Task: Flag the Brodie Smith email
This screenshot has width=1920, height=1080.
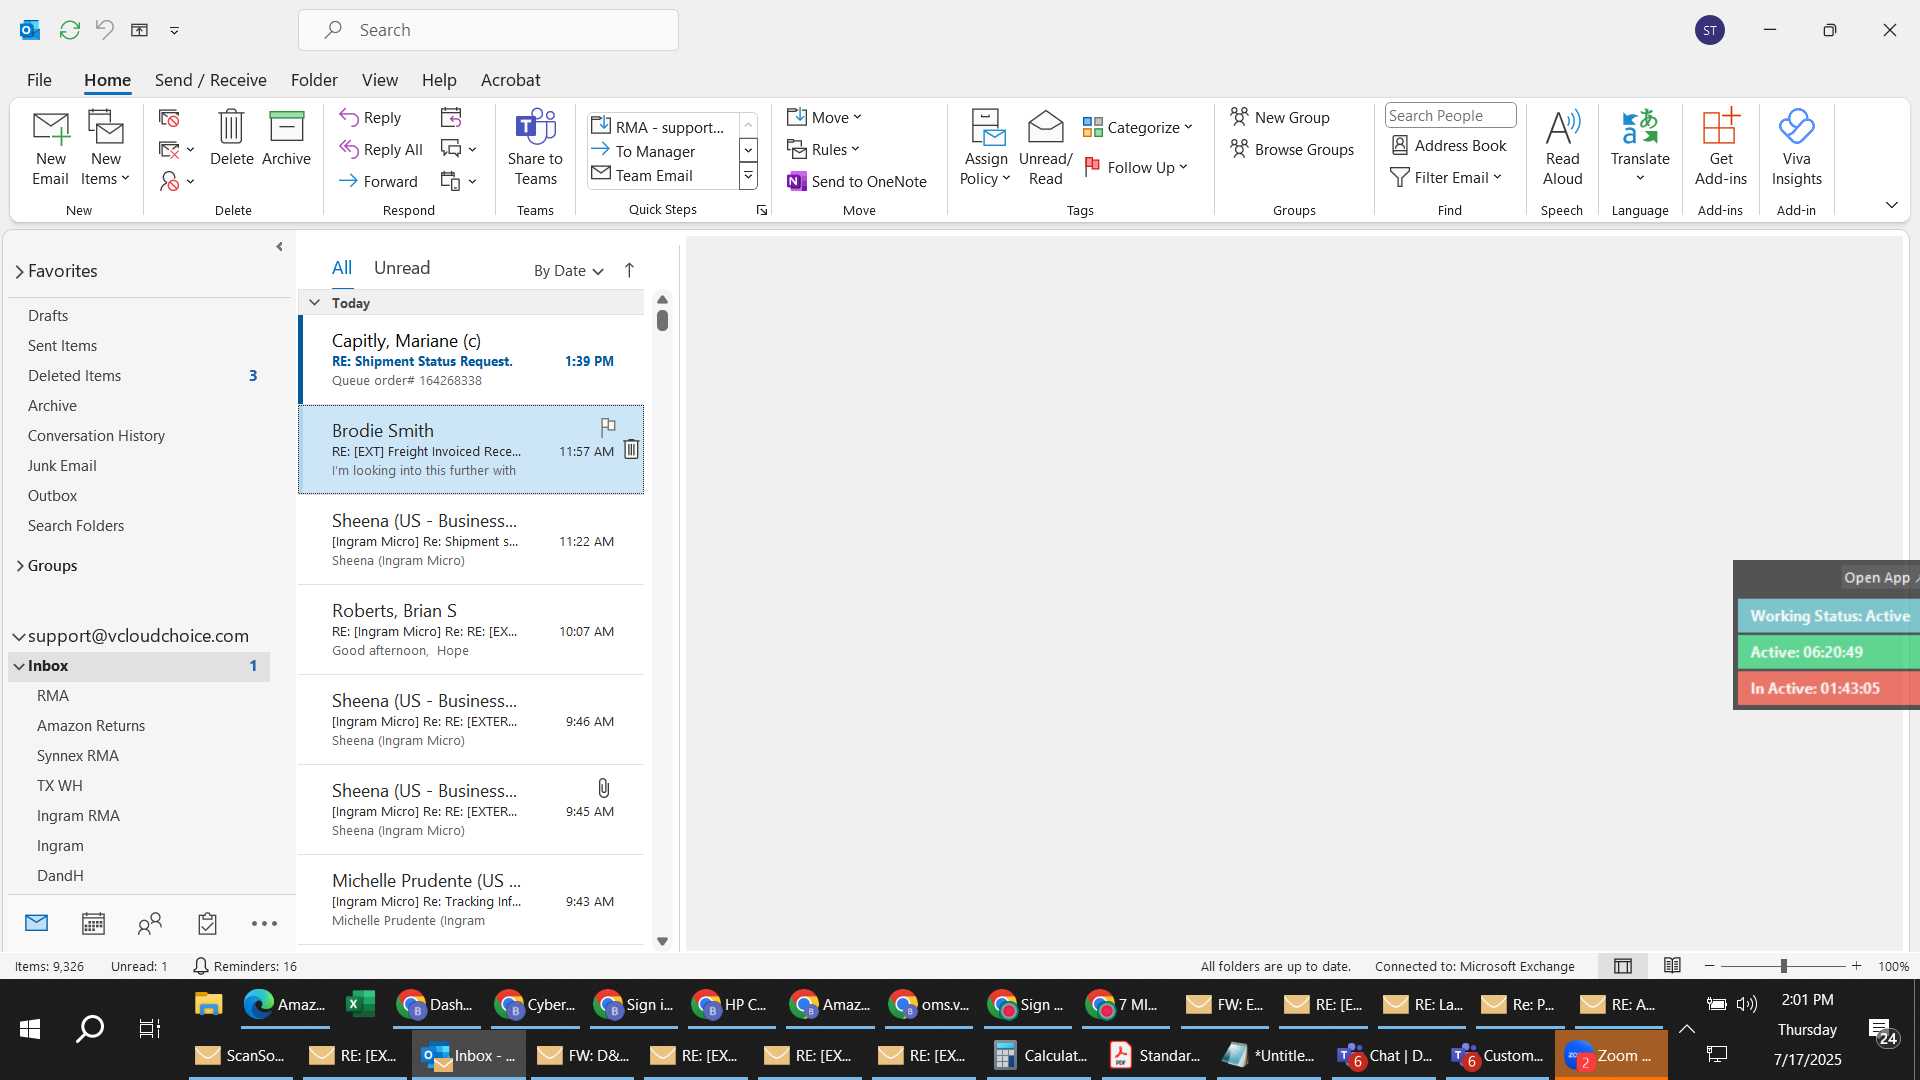Action: pyautogui.click(x=607, y=427)
